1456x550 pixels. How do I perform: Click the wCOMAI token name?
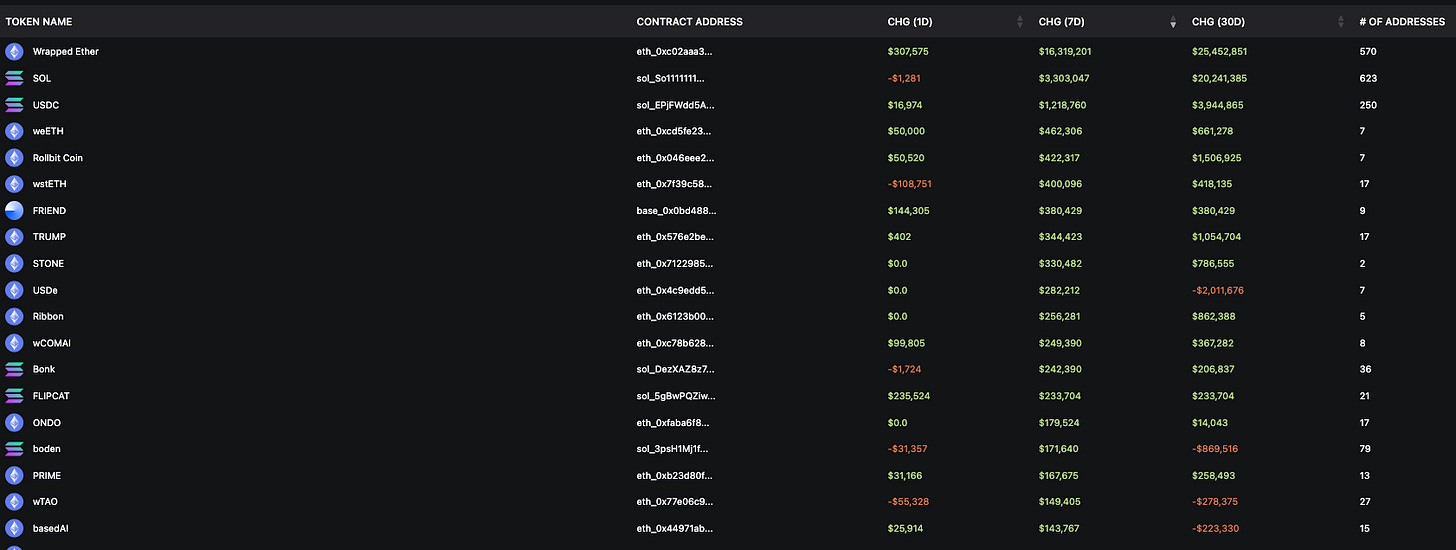point(52,343)
